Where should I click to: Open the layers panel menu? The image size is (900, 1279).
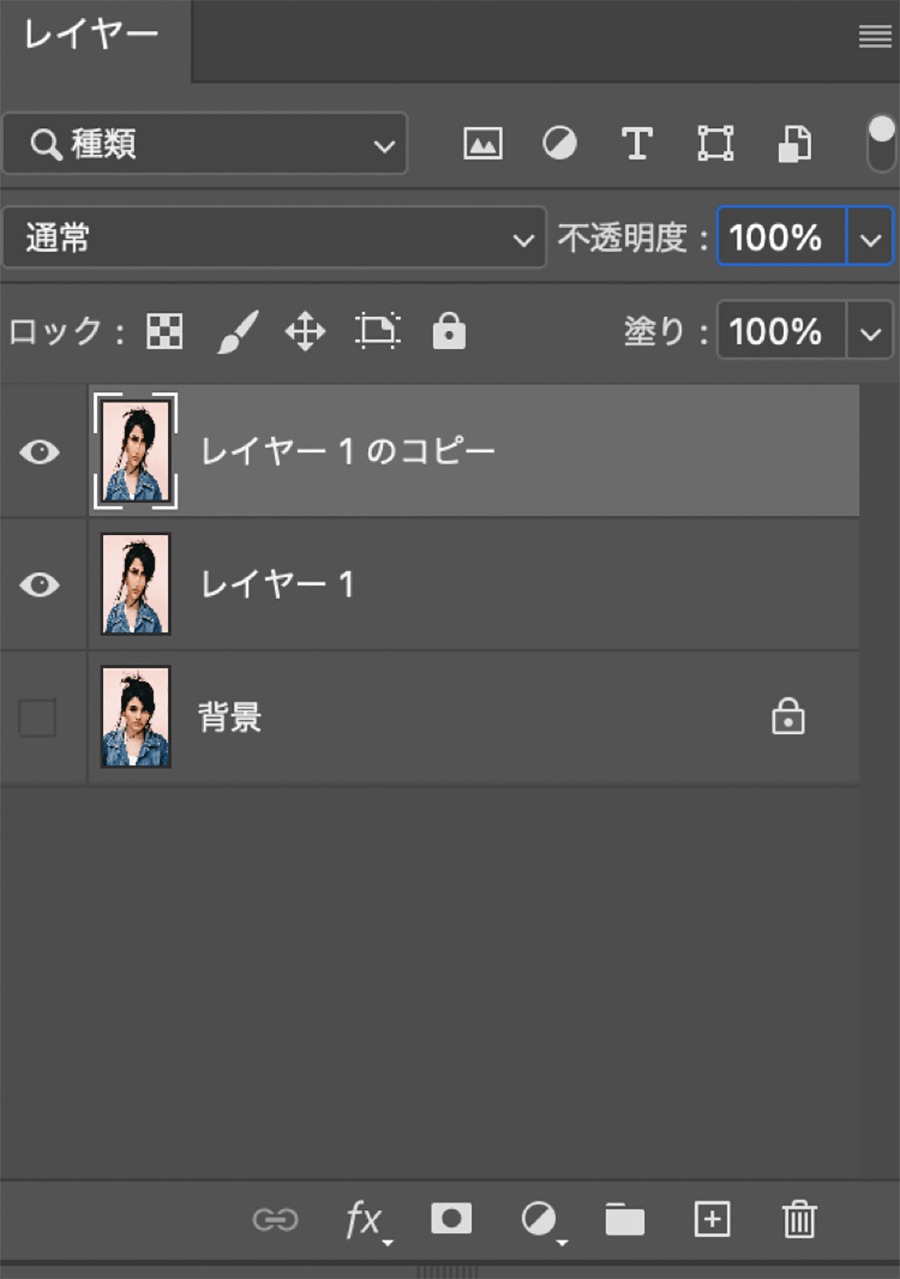[x=875, y=37]
